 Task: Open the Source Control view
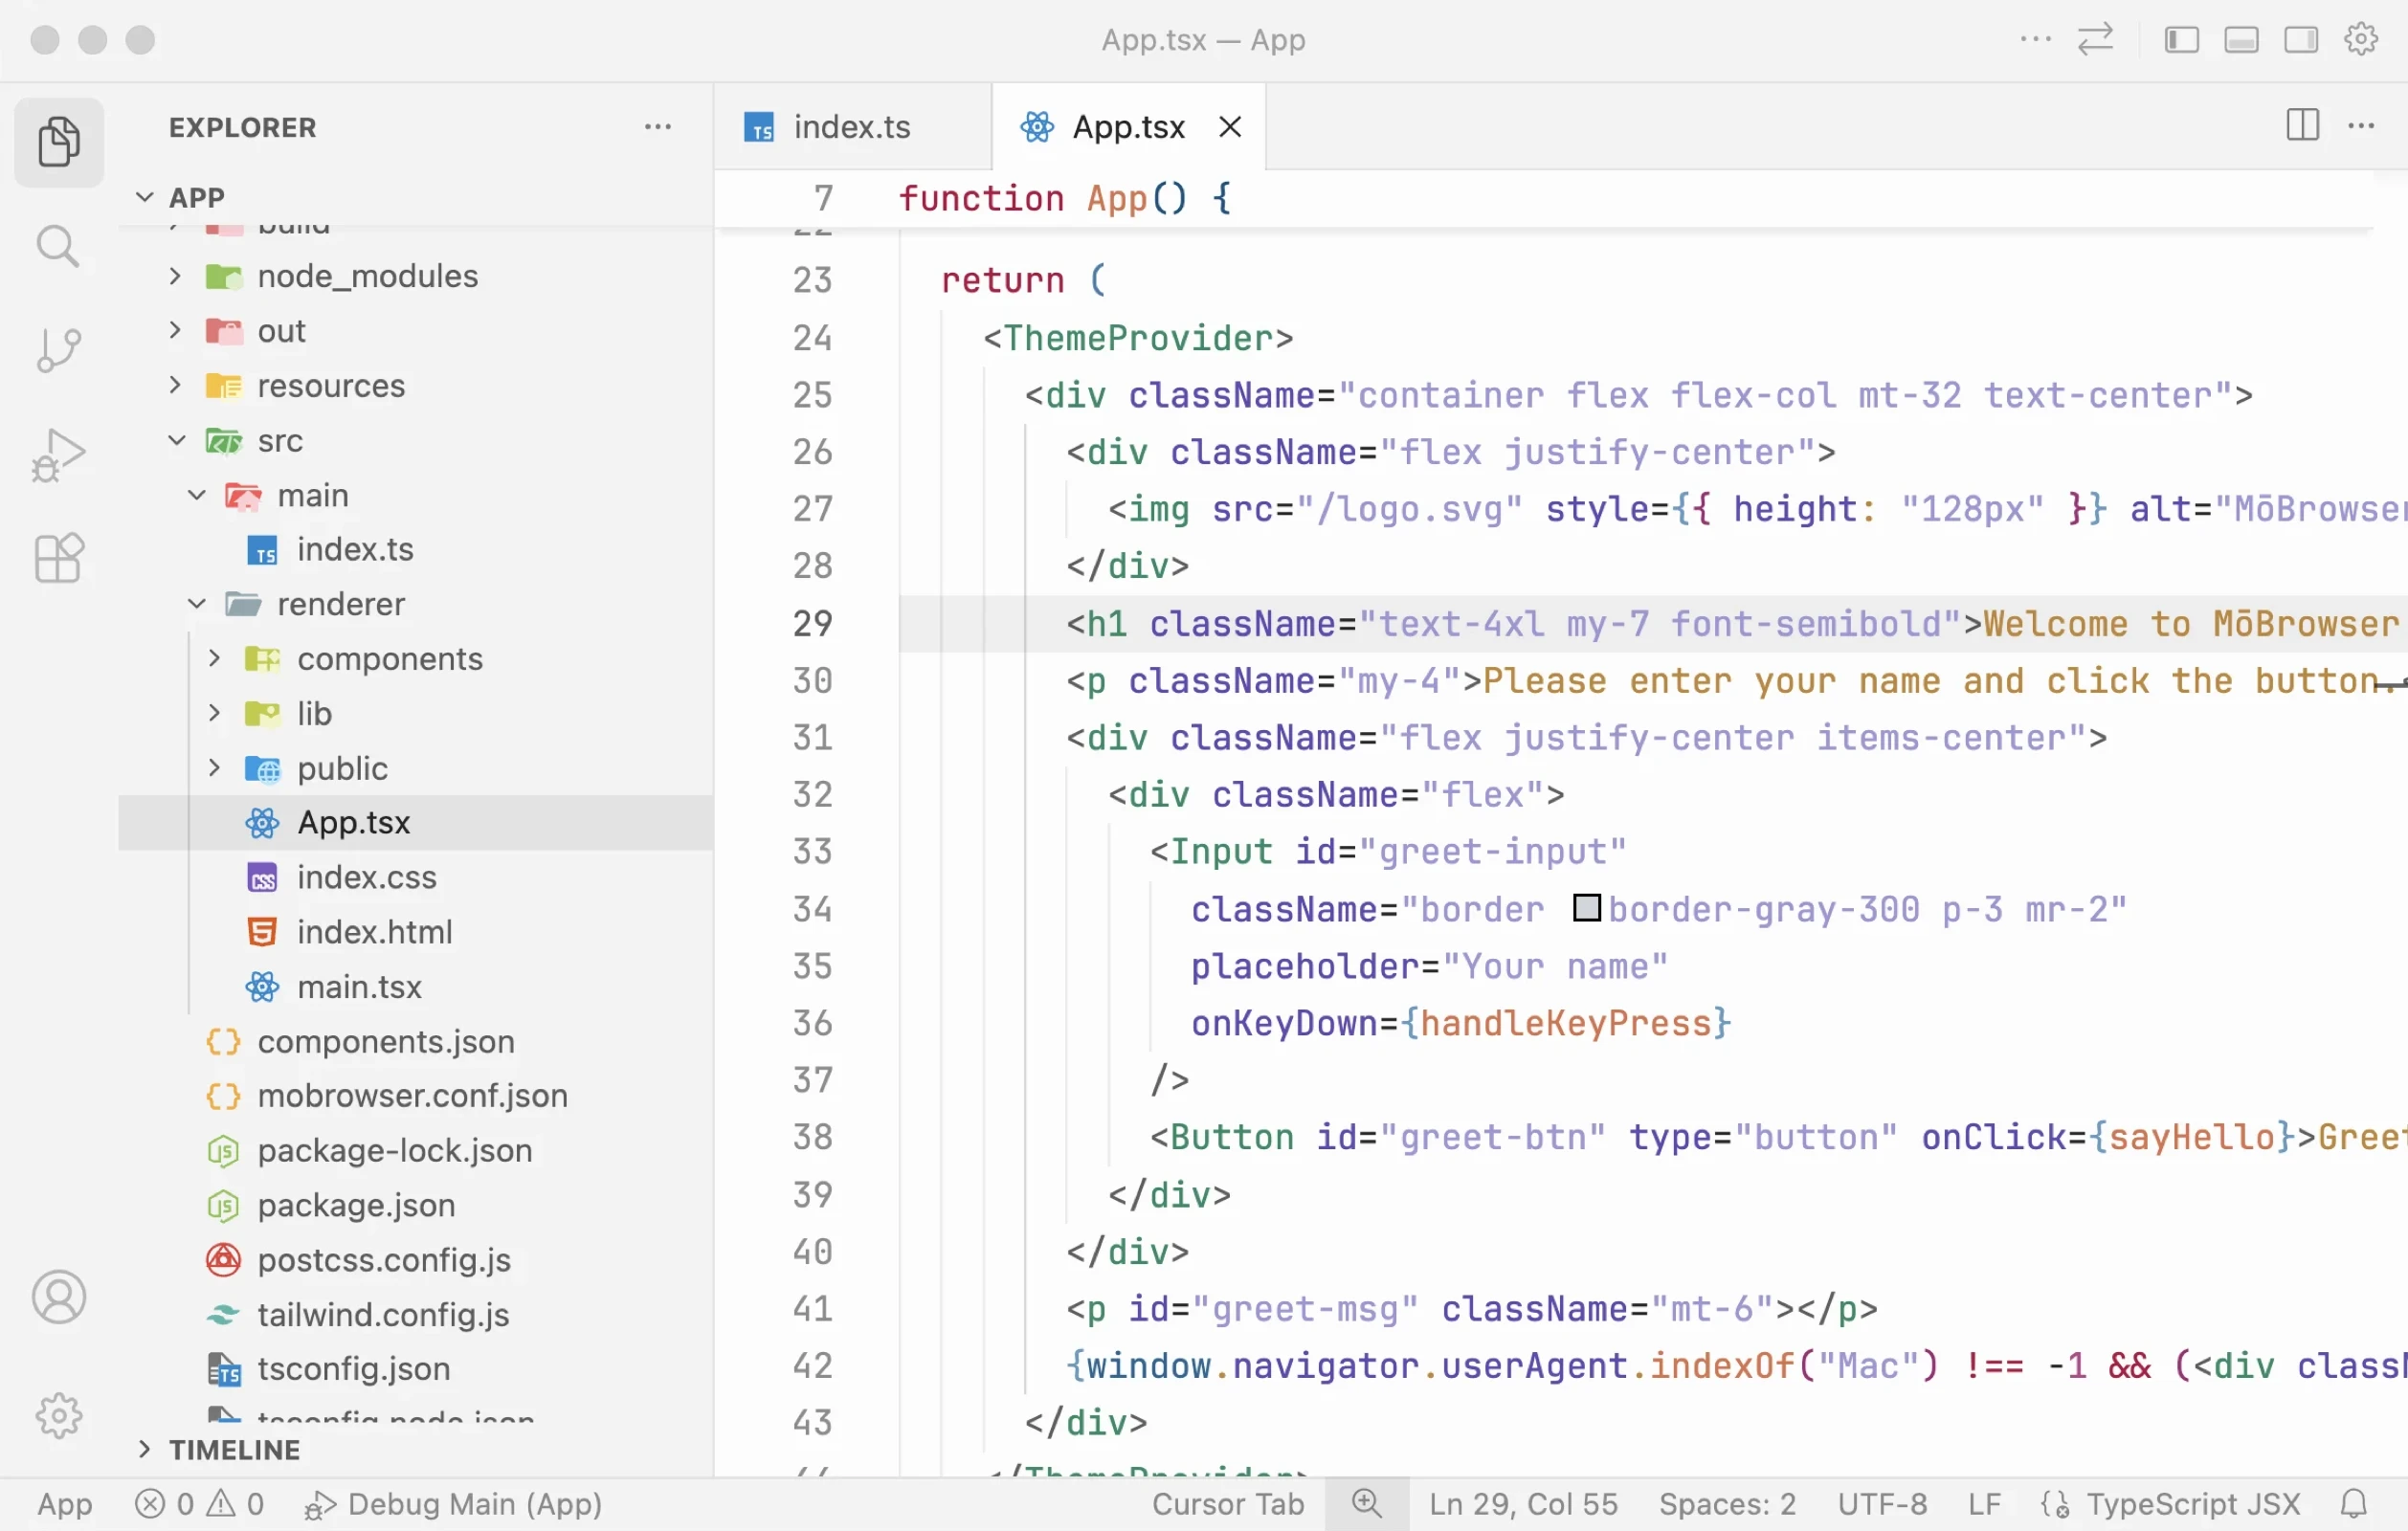click(x=58, y=350)
